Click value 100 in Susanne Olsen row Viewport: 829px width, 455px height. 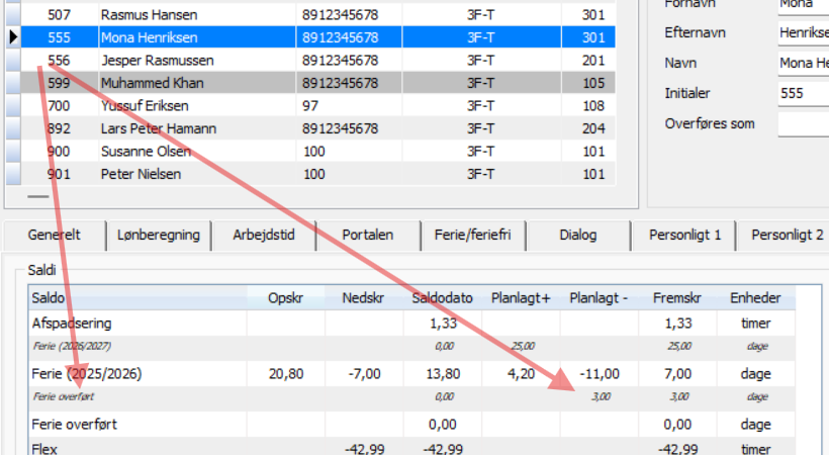click(314, 151)
